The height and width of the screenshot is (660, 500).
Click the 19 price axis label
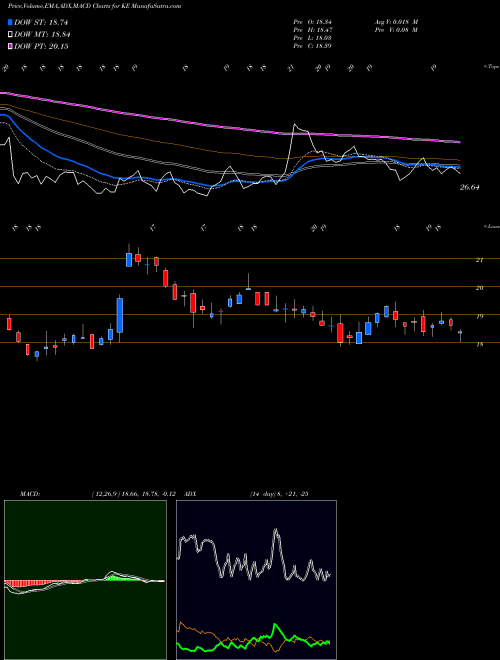pos(479,316)
